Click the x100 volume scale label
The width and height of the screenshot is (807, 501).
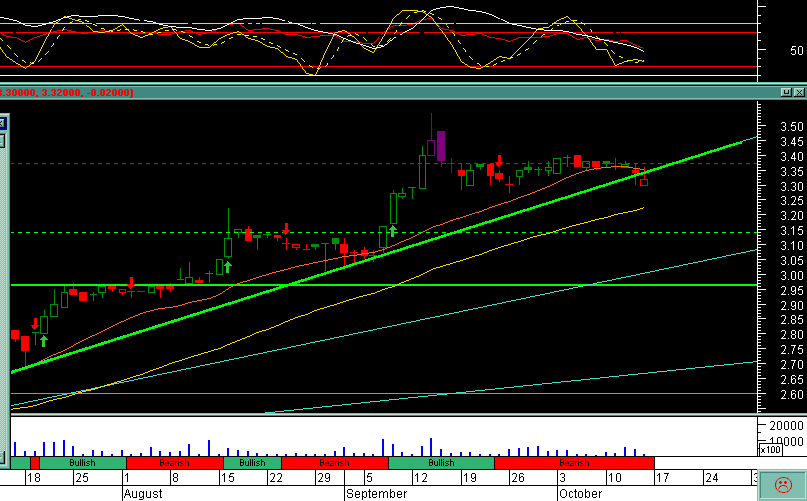pos(770,450)
